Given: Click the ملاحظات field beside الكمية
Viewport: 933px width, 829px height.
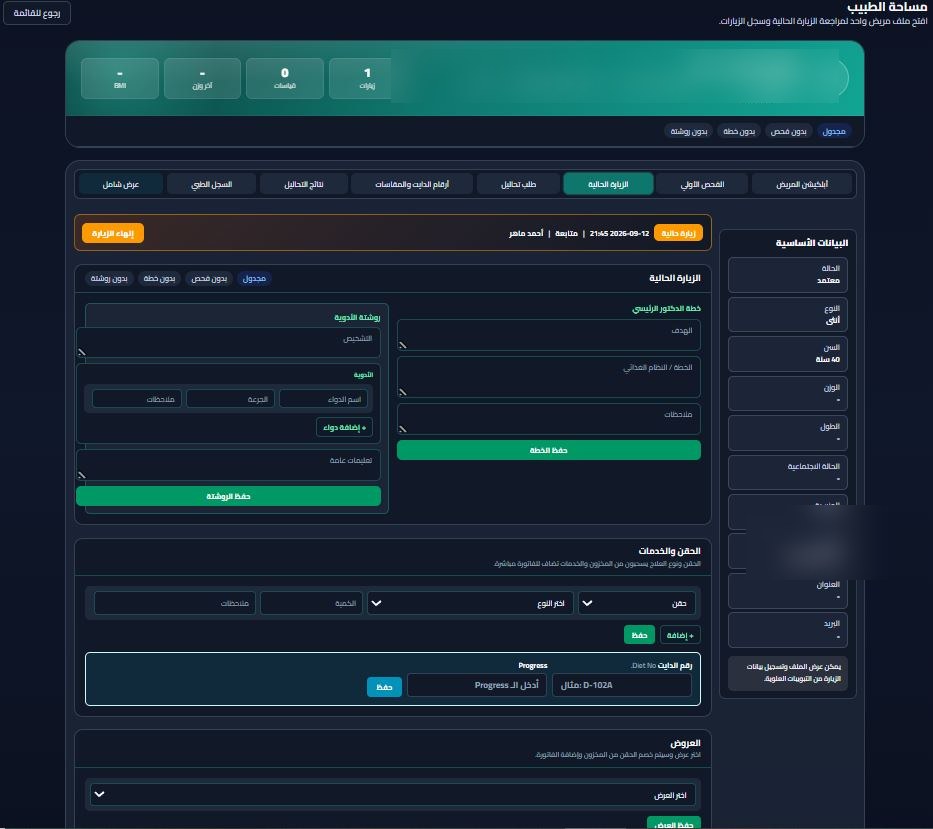Looking at the screenshot, I should (175, 603).
